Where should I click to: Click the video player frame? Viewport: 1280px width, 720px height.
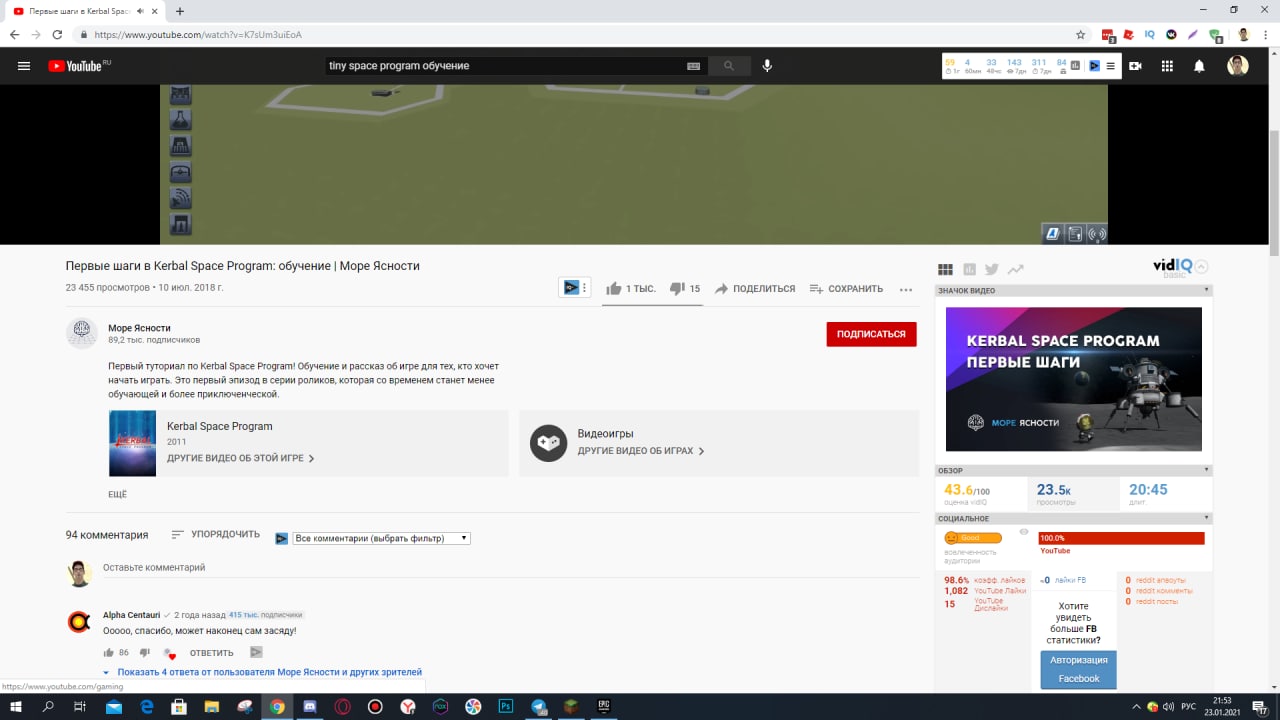pyautogui.click(x=634, y=165)
